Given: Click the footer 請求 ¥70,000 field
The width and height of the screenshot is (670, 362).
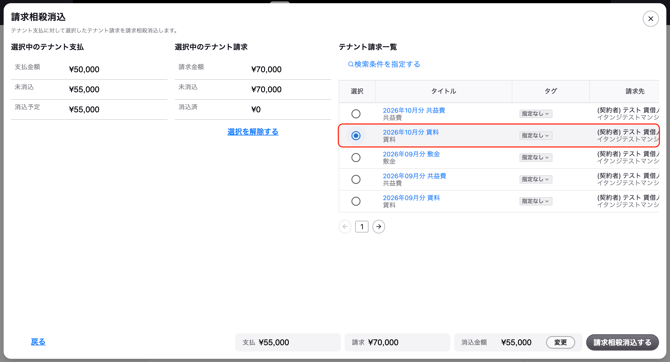Looking at the screenshot, I should (x=397, y=342).
